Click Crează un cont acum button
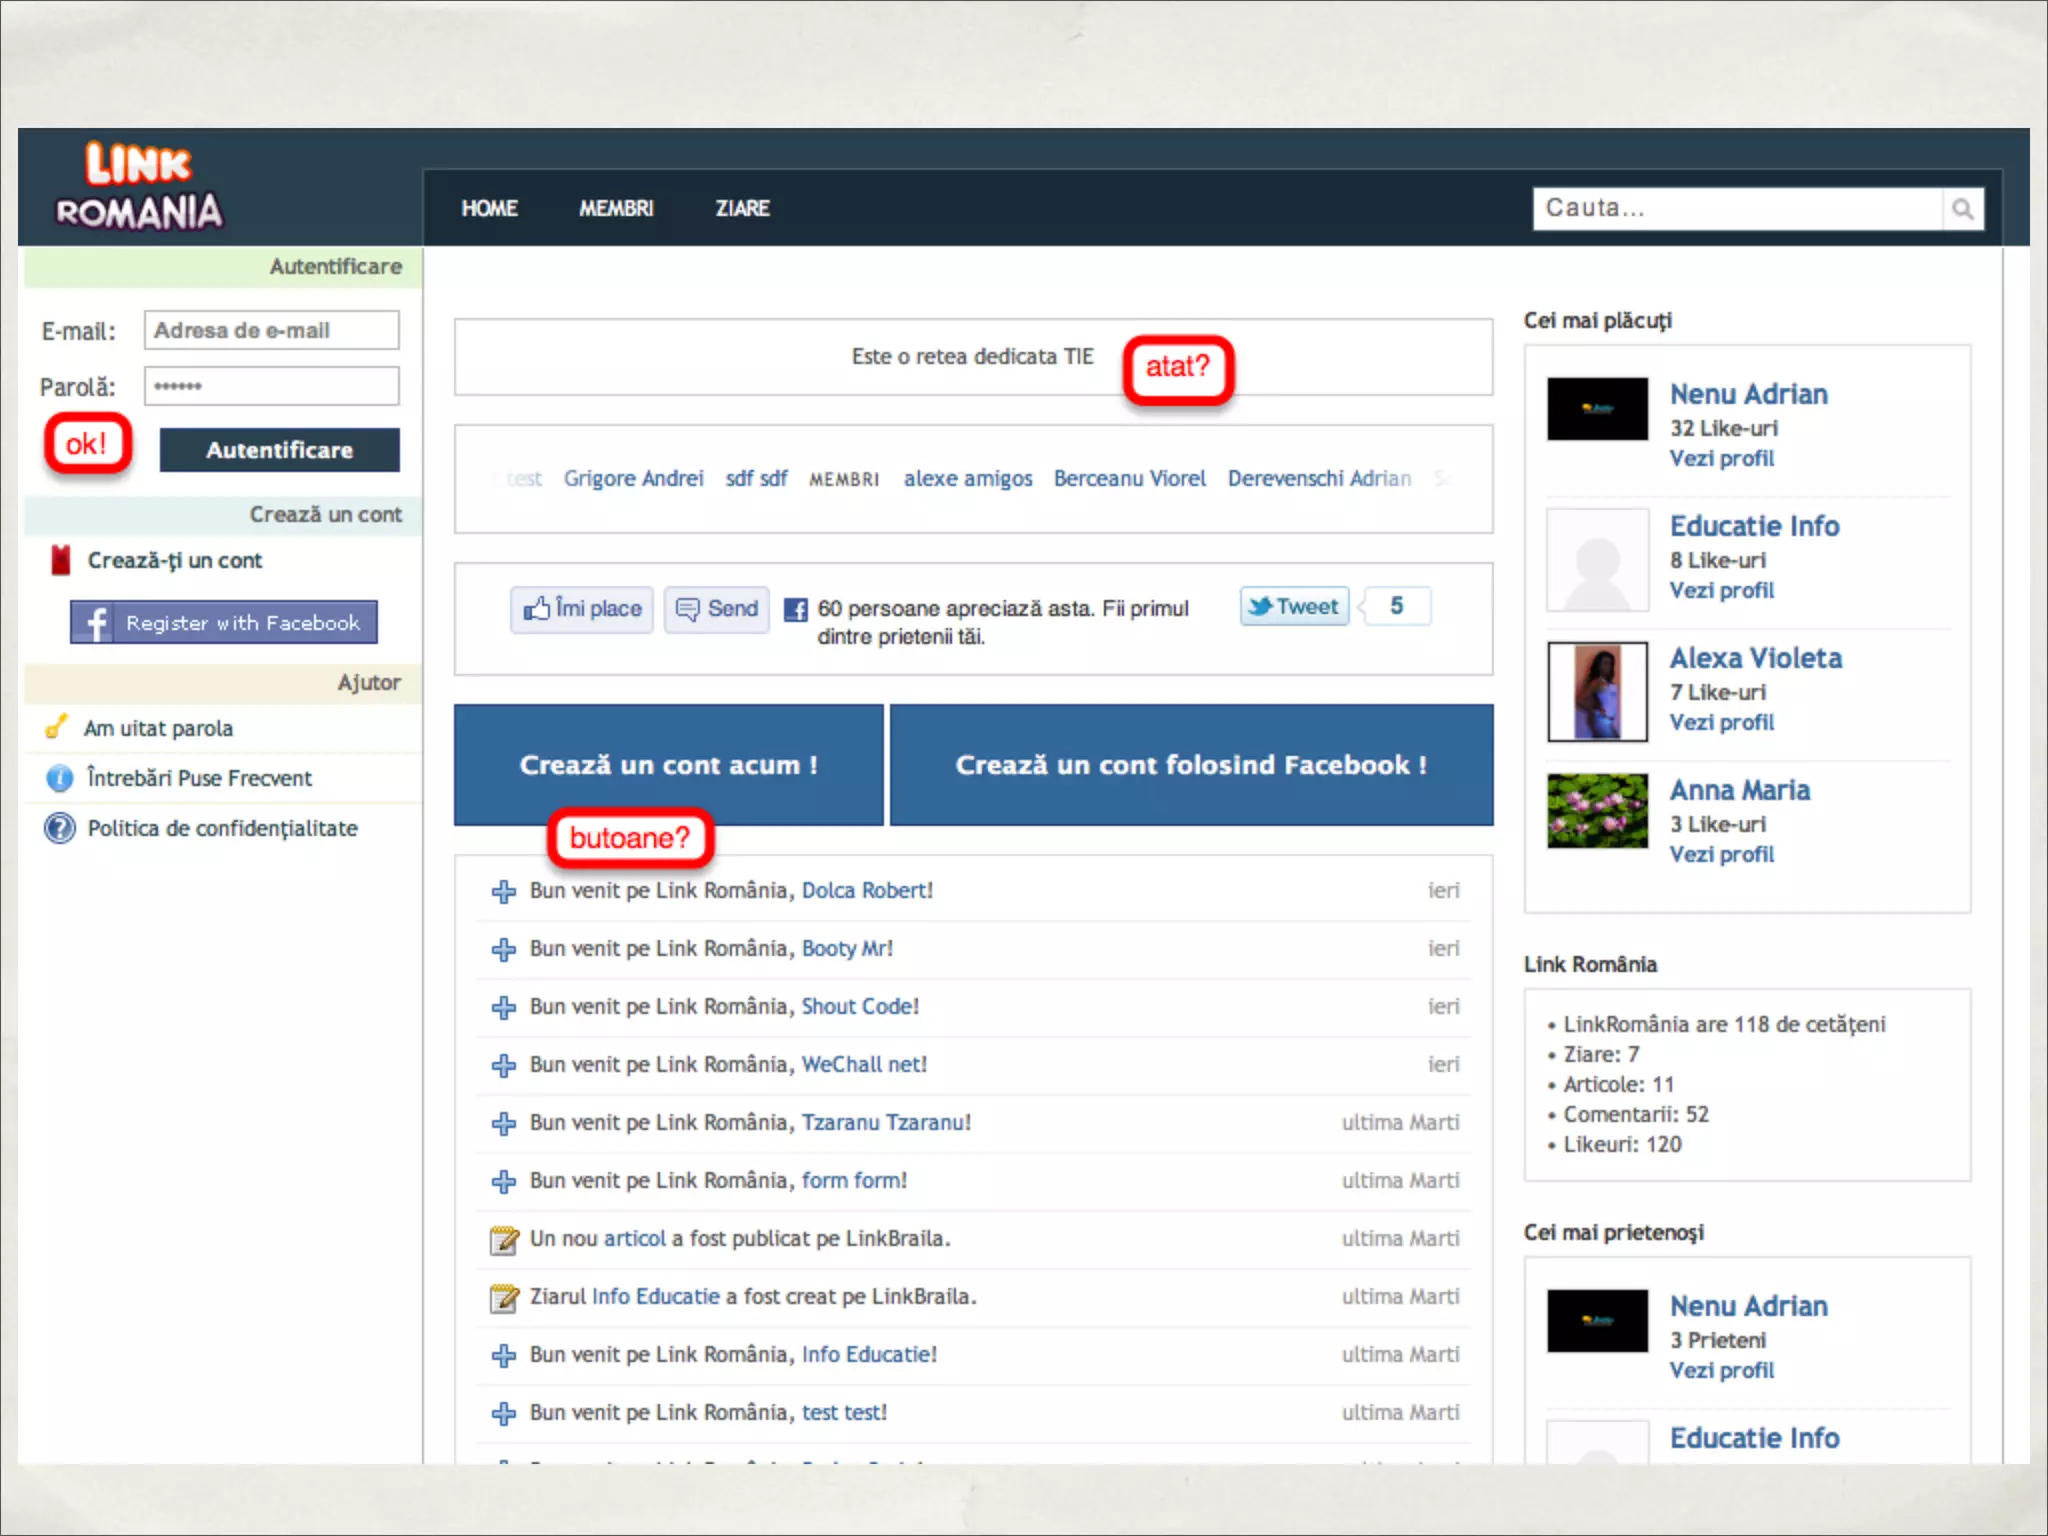The height and width of the screenshot is (1536, 2048). click(x=668, y=765)
